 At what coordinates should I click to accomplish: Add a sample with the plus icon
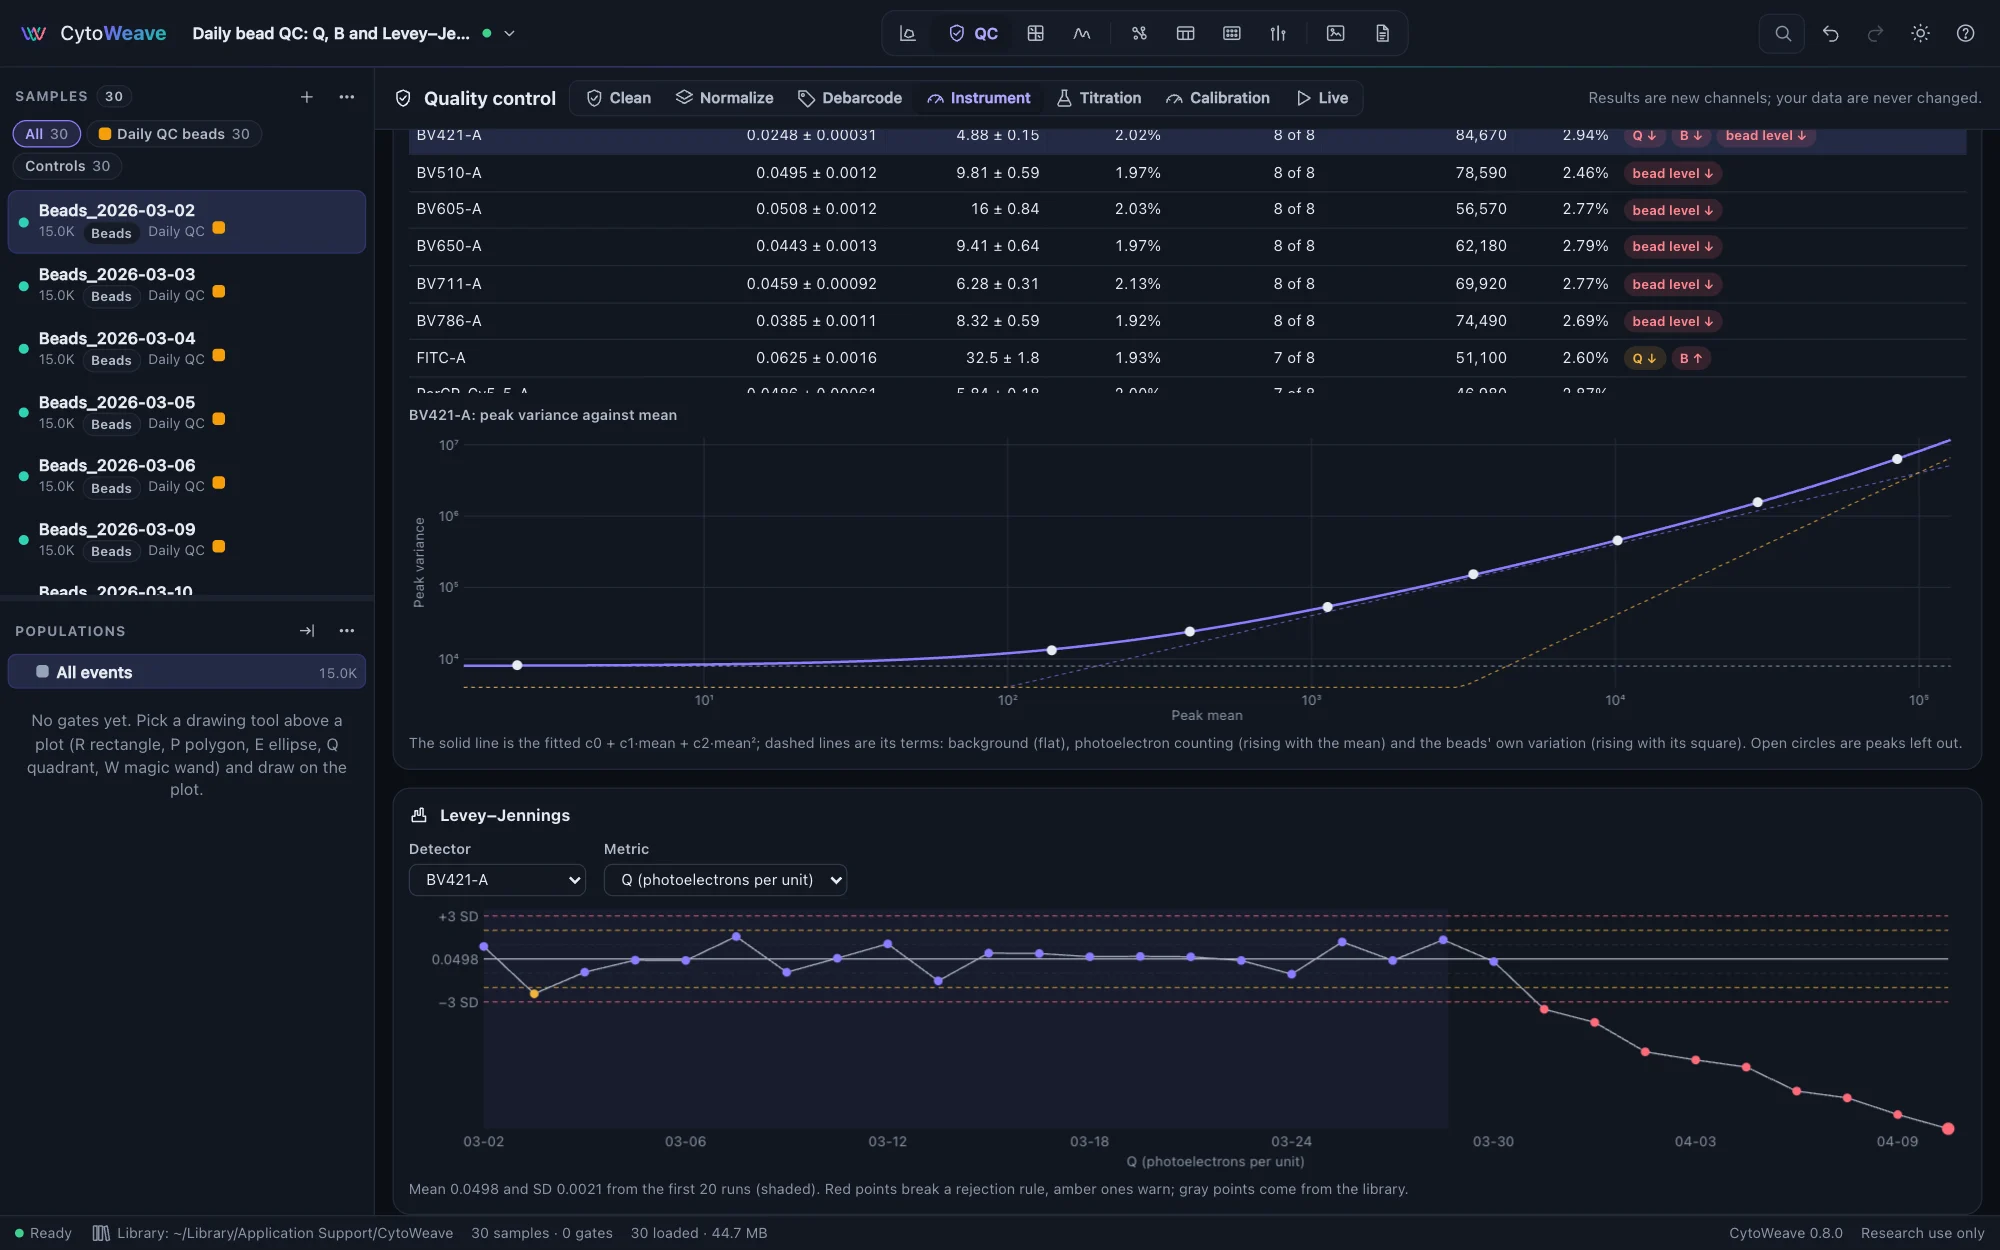(307, 96)
